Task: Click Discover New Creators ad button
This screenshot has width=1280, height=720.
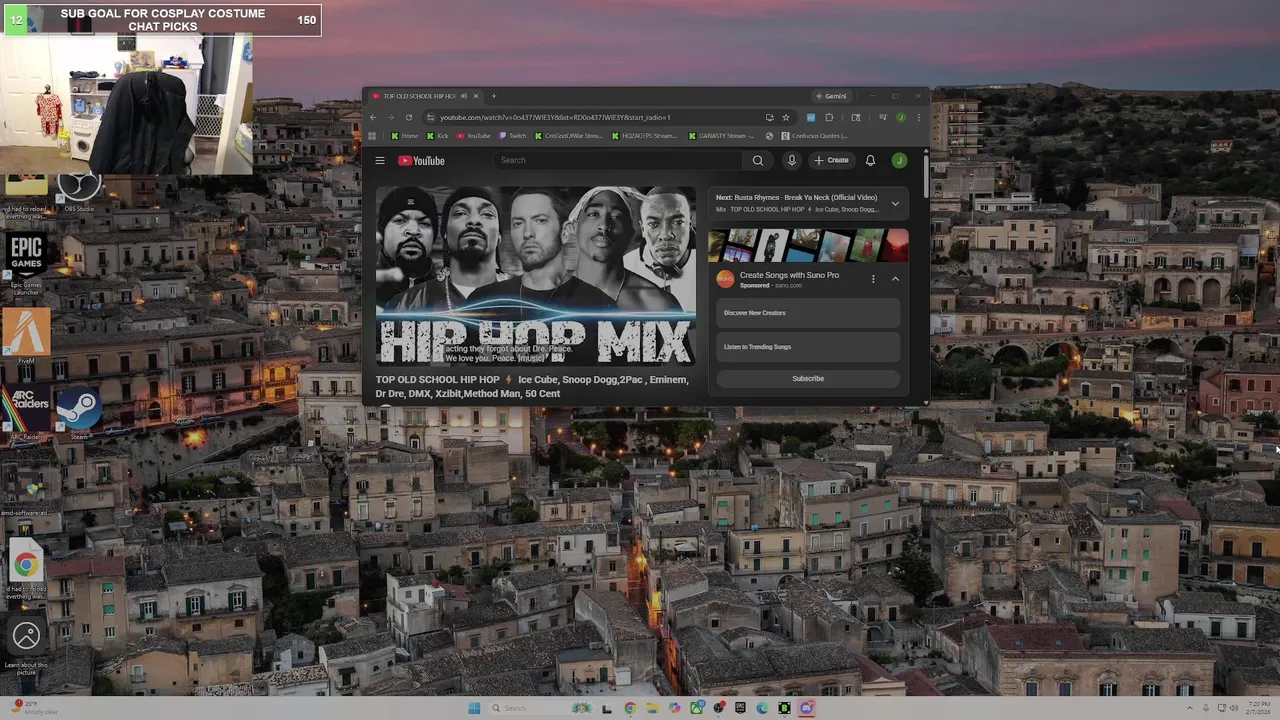Action: [808, 313]
